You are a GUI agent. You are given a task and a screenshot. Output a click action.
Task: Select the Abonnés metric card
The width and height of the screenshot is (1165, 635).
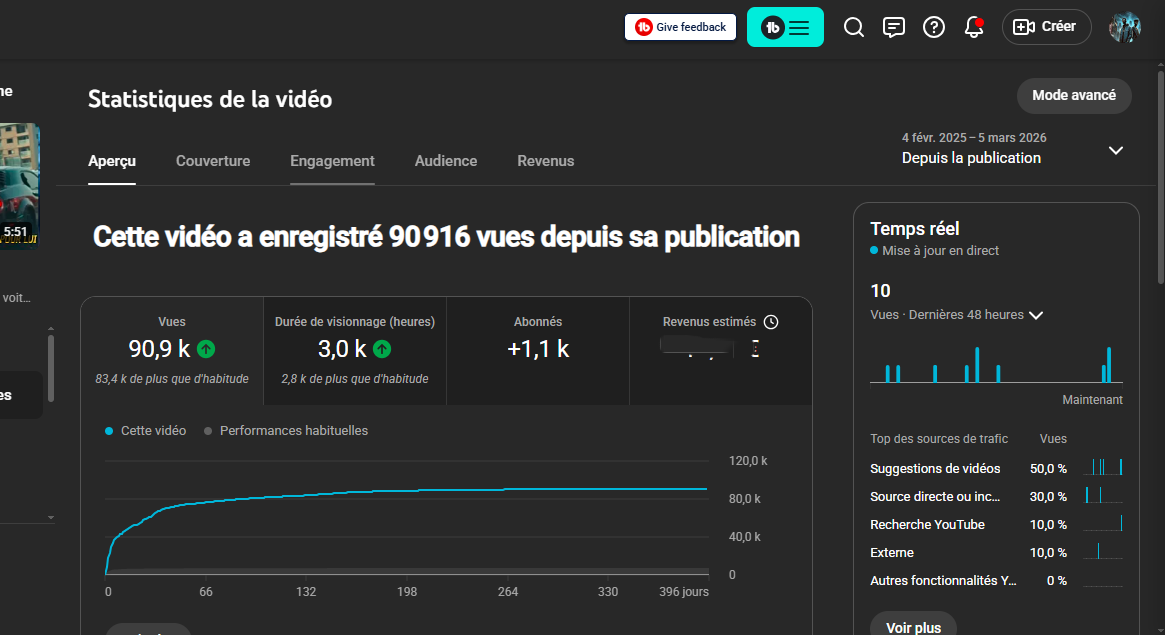pyautogui.click(x=537, y=350)
